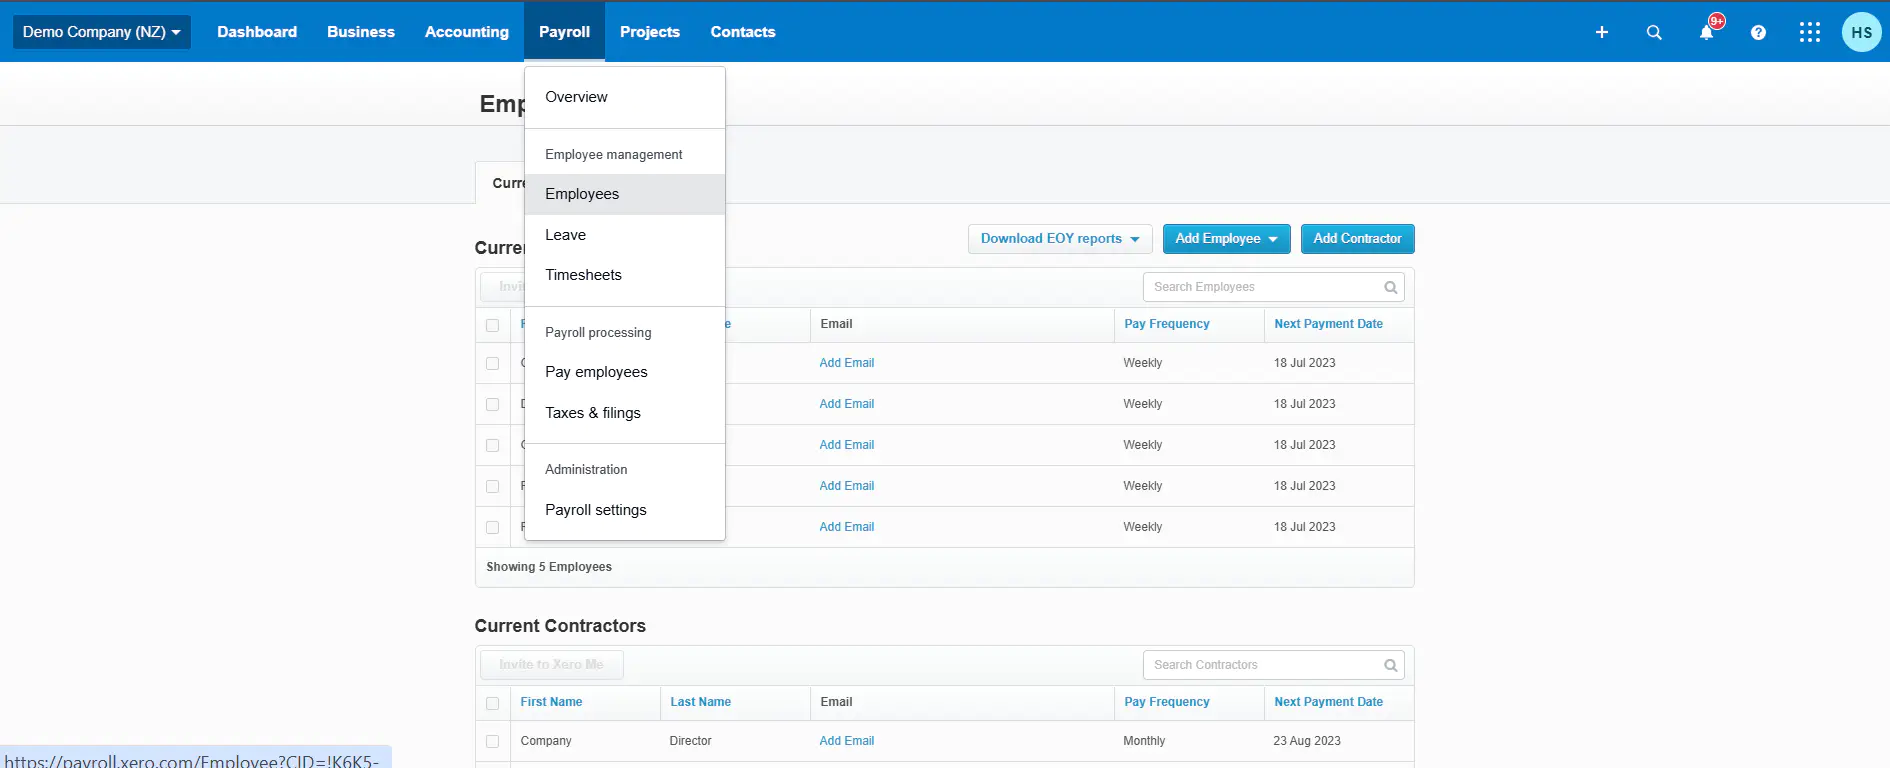Tick the second employee row checkbox
1890x768 pixels.
click(492, 404)
